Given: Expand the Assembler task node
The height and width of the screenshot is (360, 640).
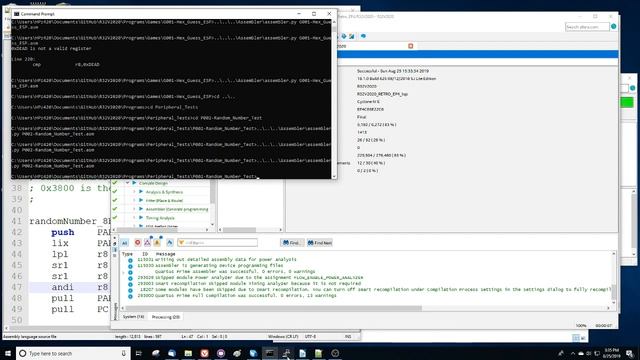Looking at the screenshot, I should (x=134, y=209).
